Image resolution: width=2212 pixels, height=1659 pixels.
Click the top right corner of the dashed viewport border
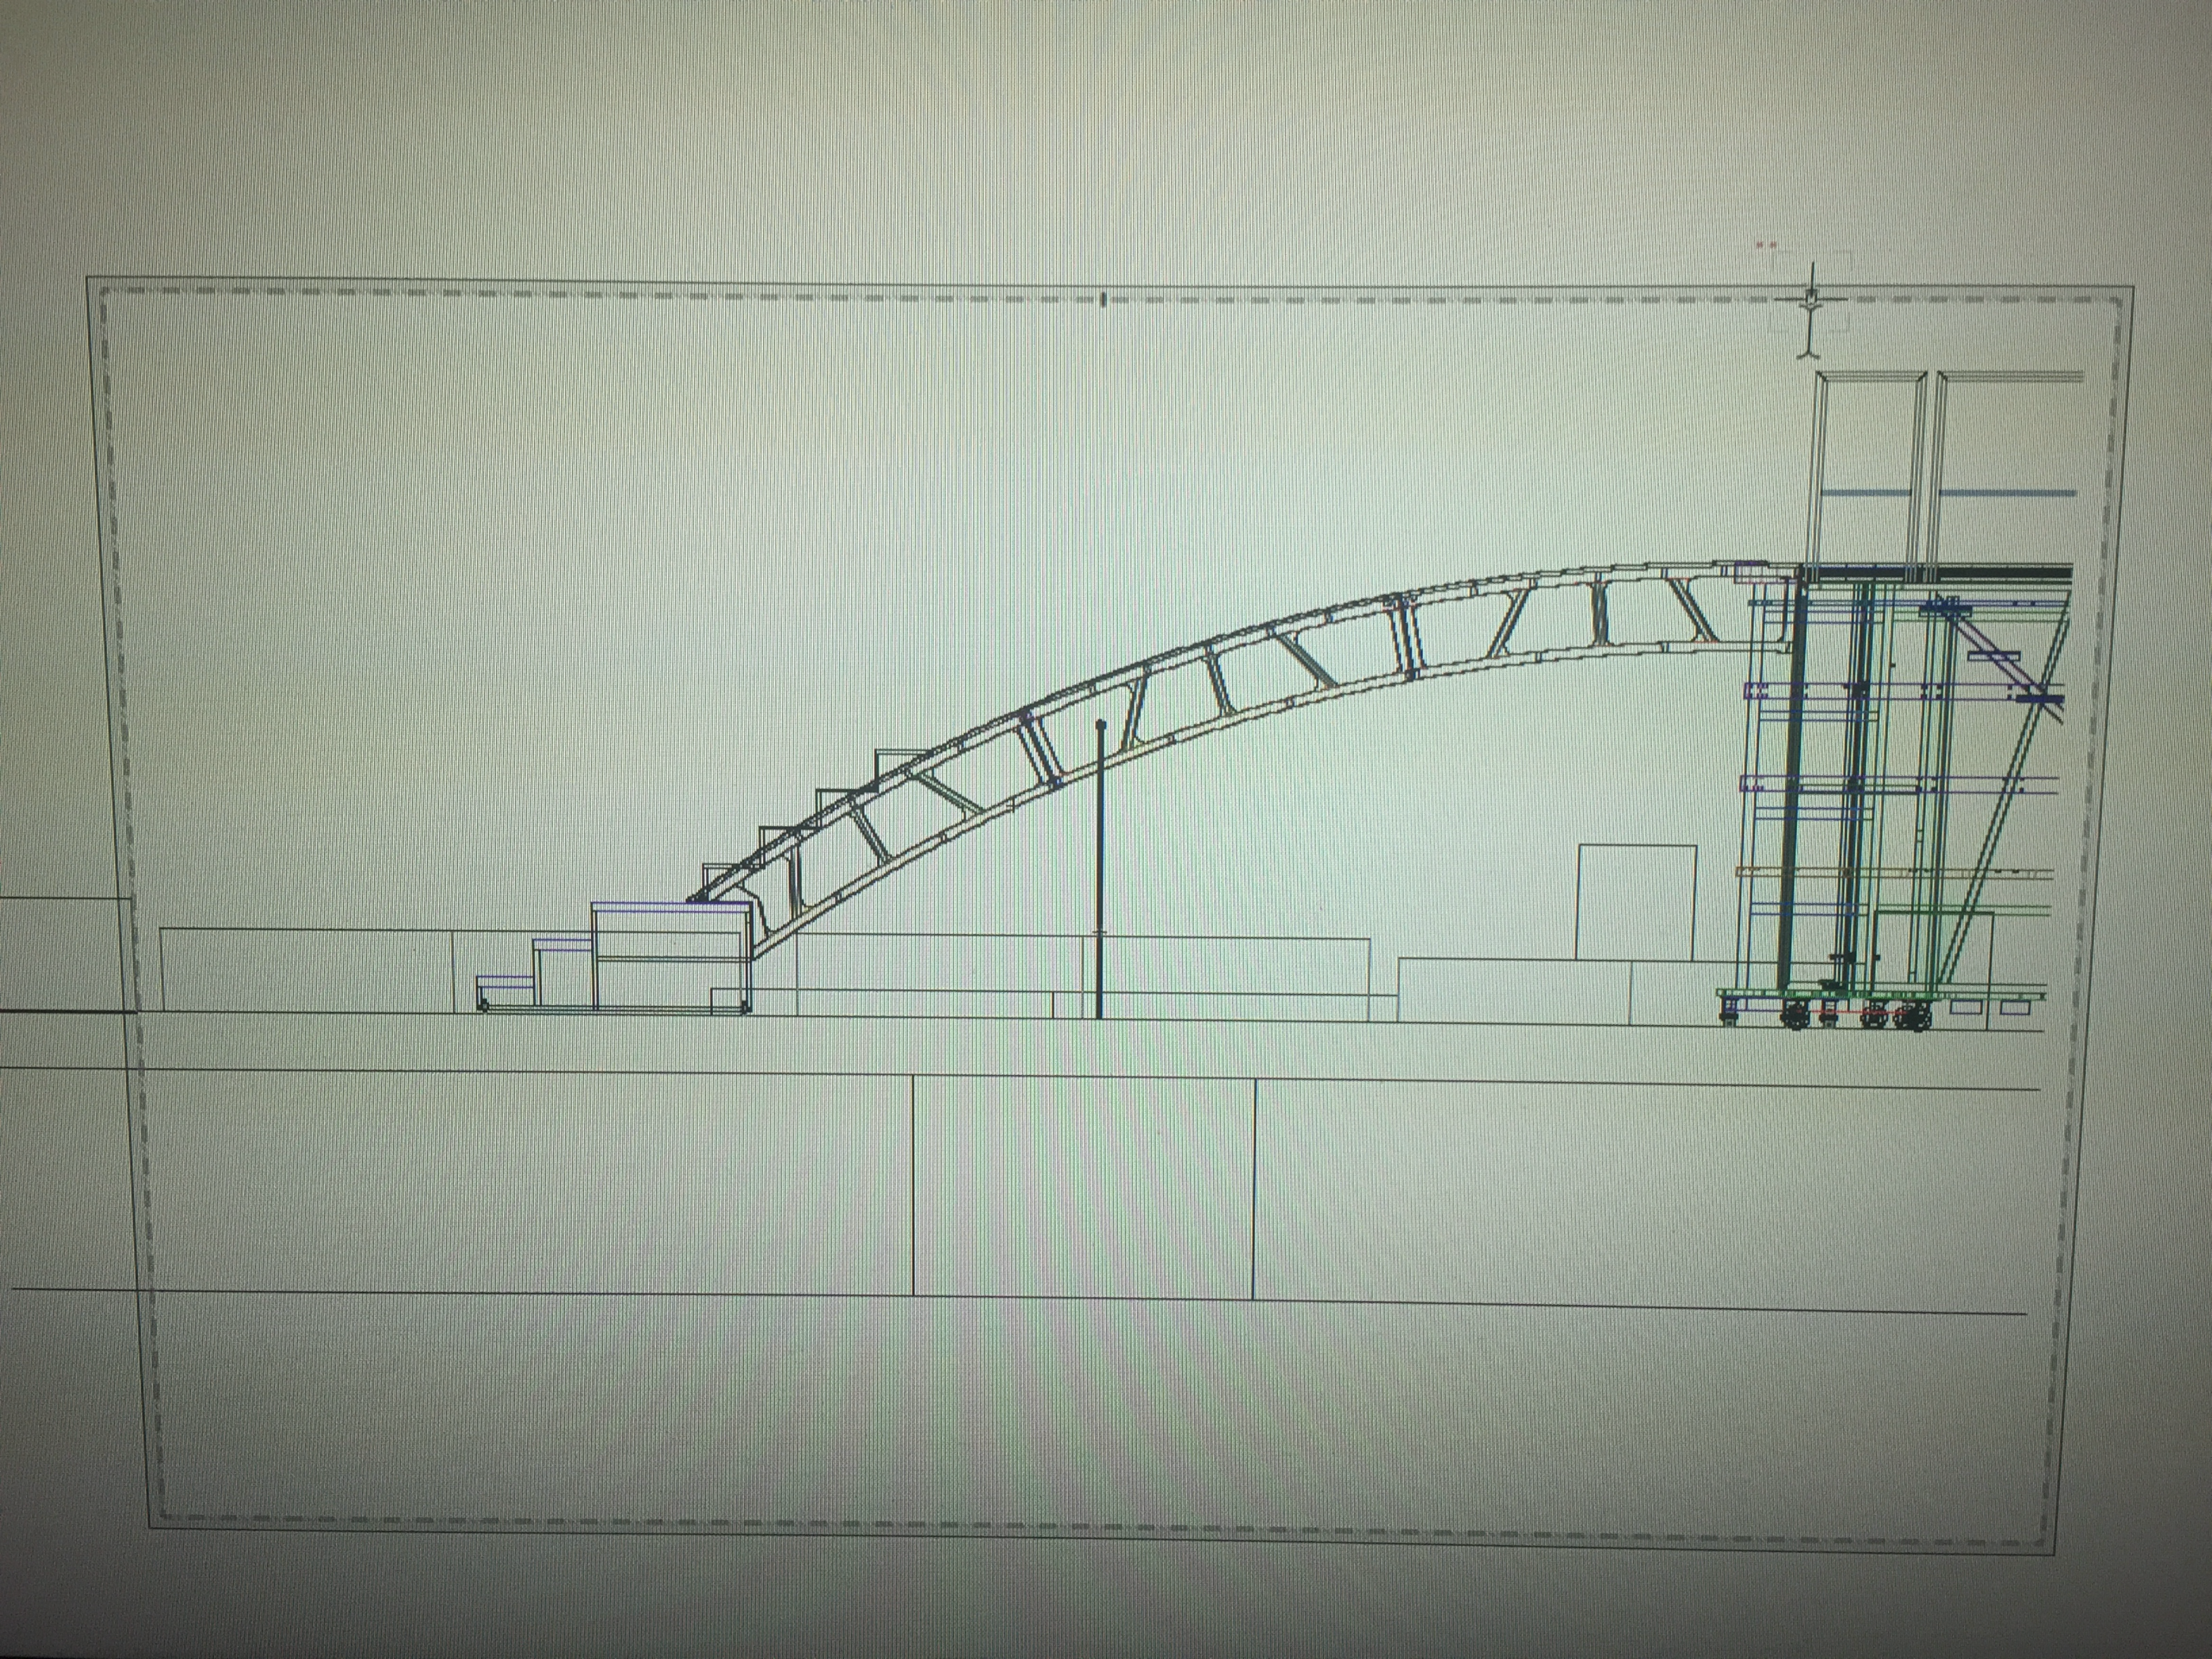(2119, 300)
